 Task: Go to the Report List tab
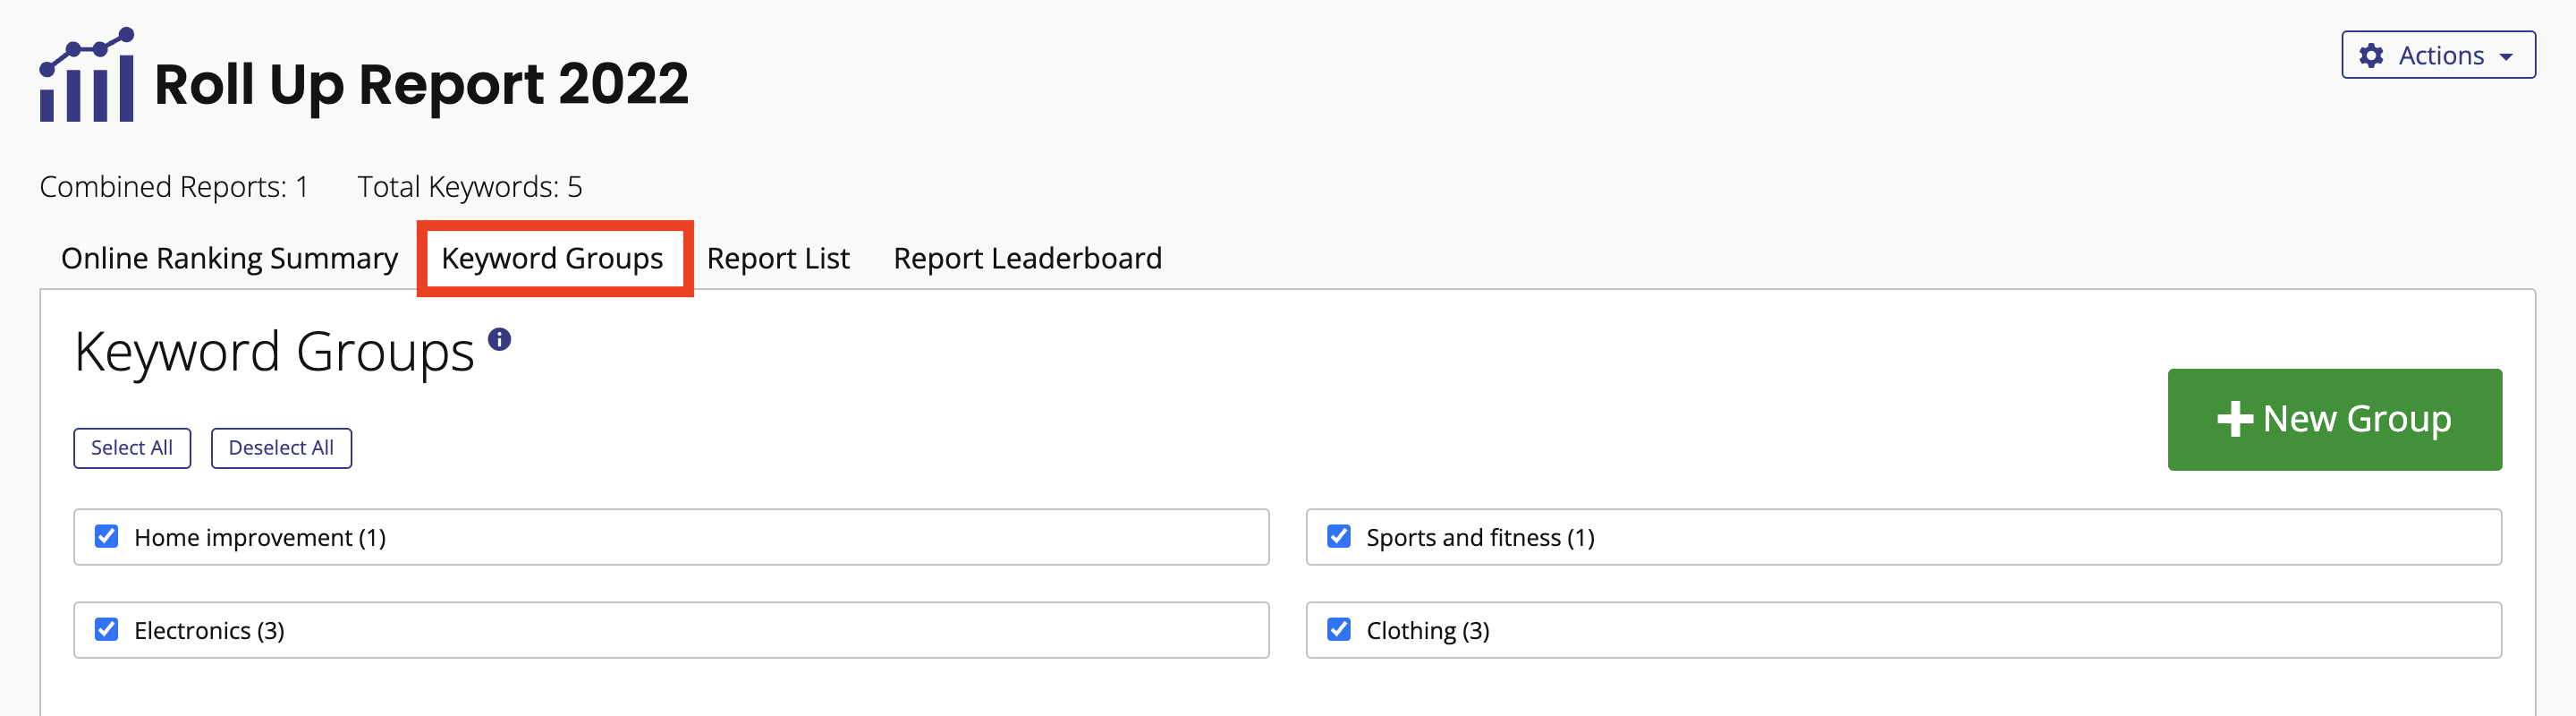(778, 258)
